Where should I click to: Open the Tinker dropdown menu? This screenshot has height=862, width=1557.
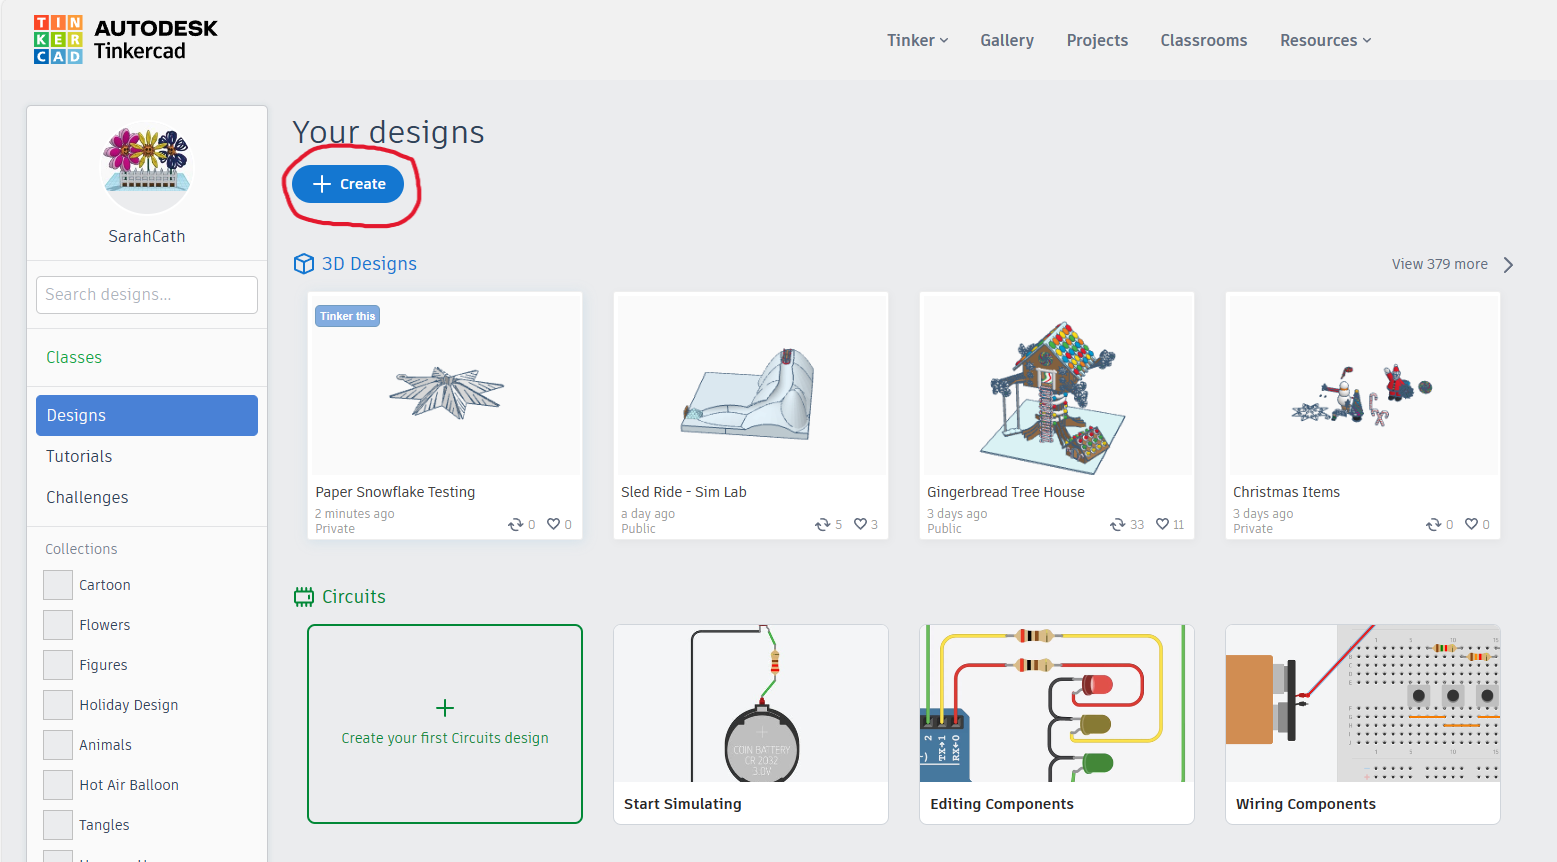(916, 40)
